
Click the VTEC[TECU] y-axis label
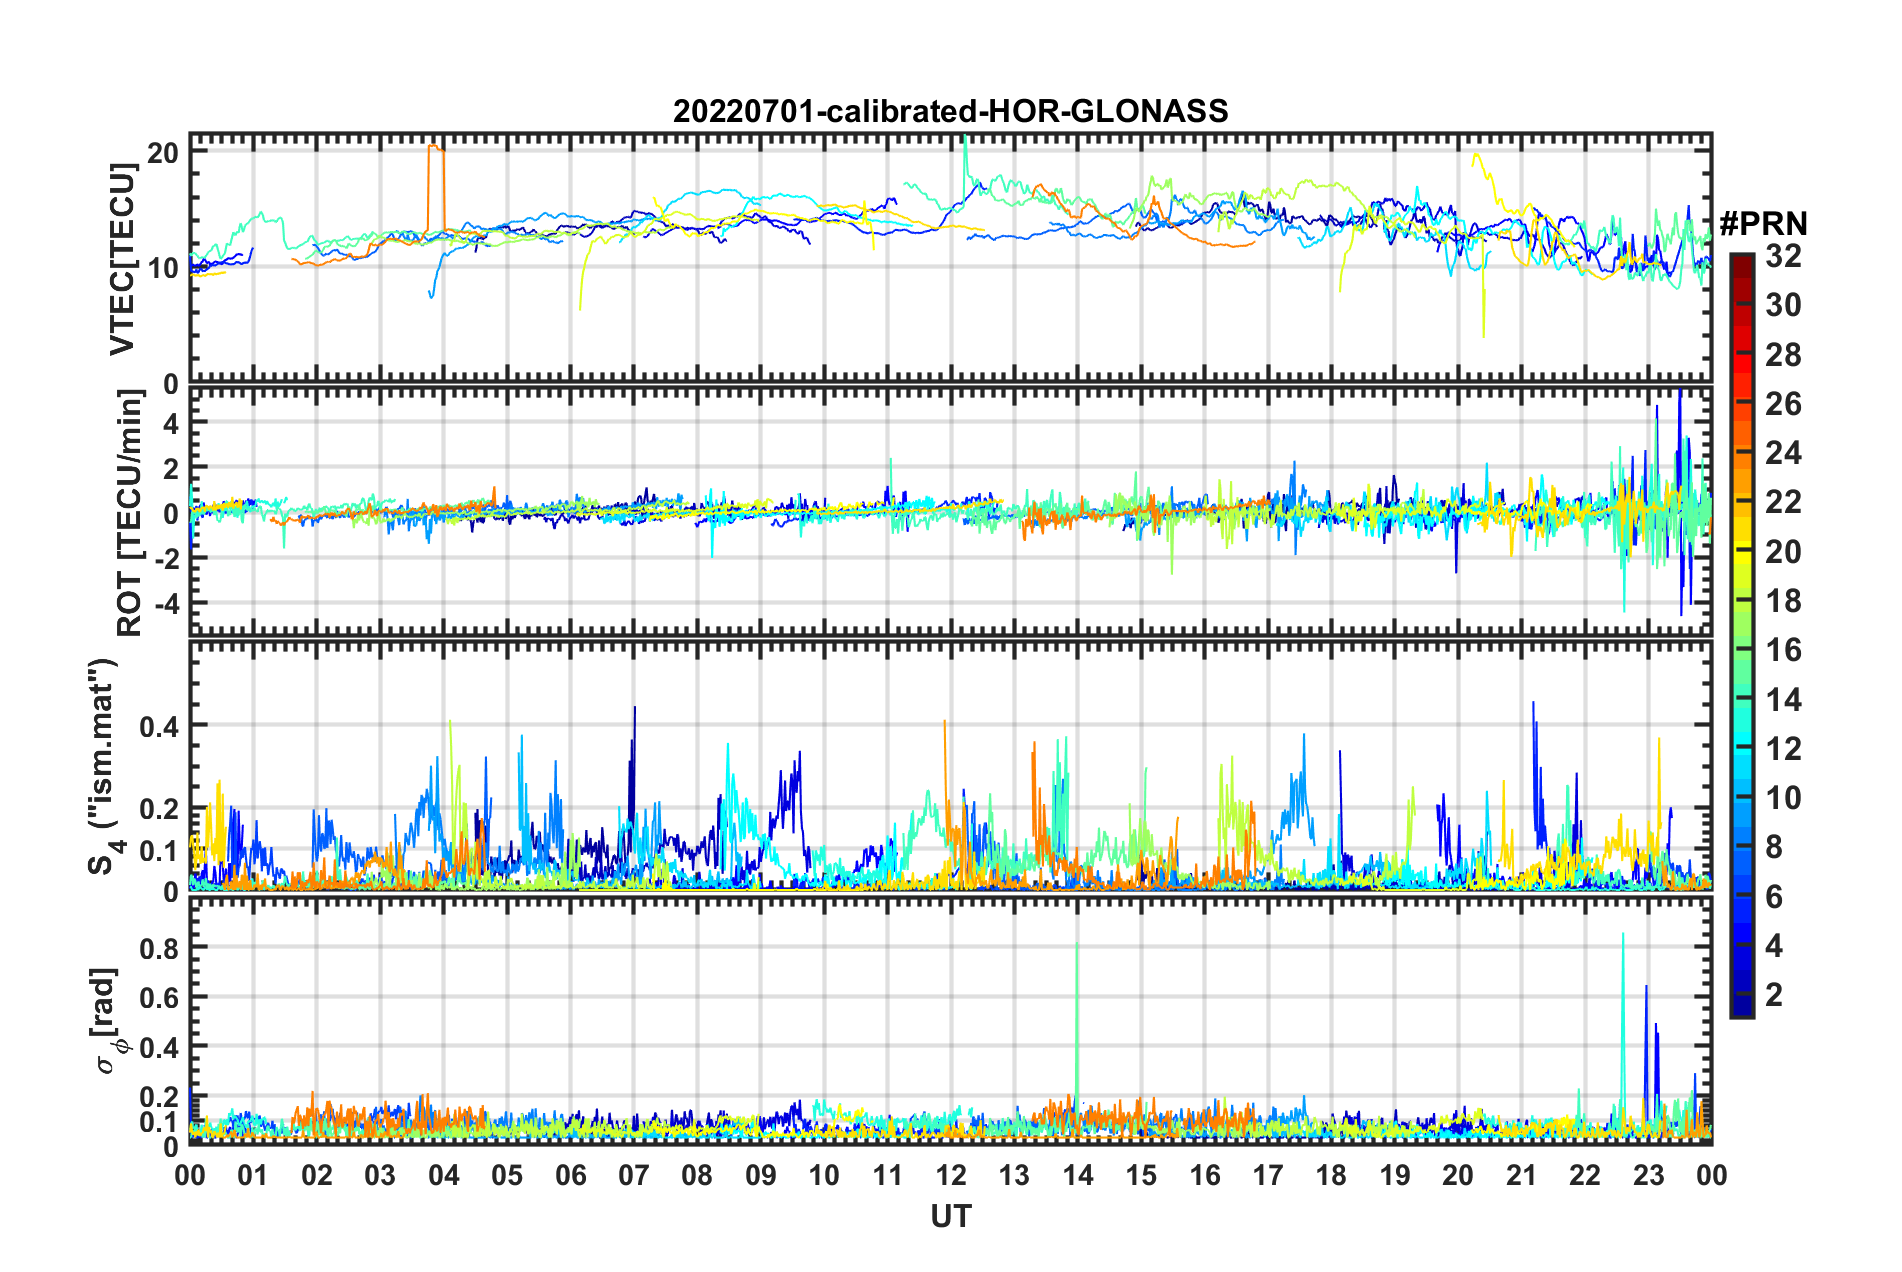tap(122, 259)
